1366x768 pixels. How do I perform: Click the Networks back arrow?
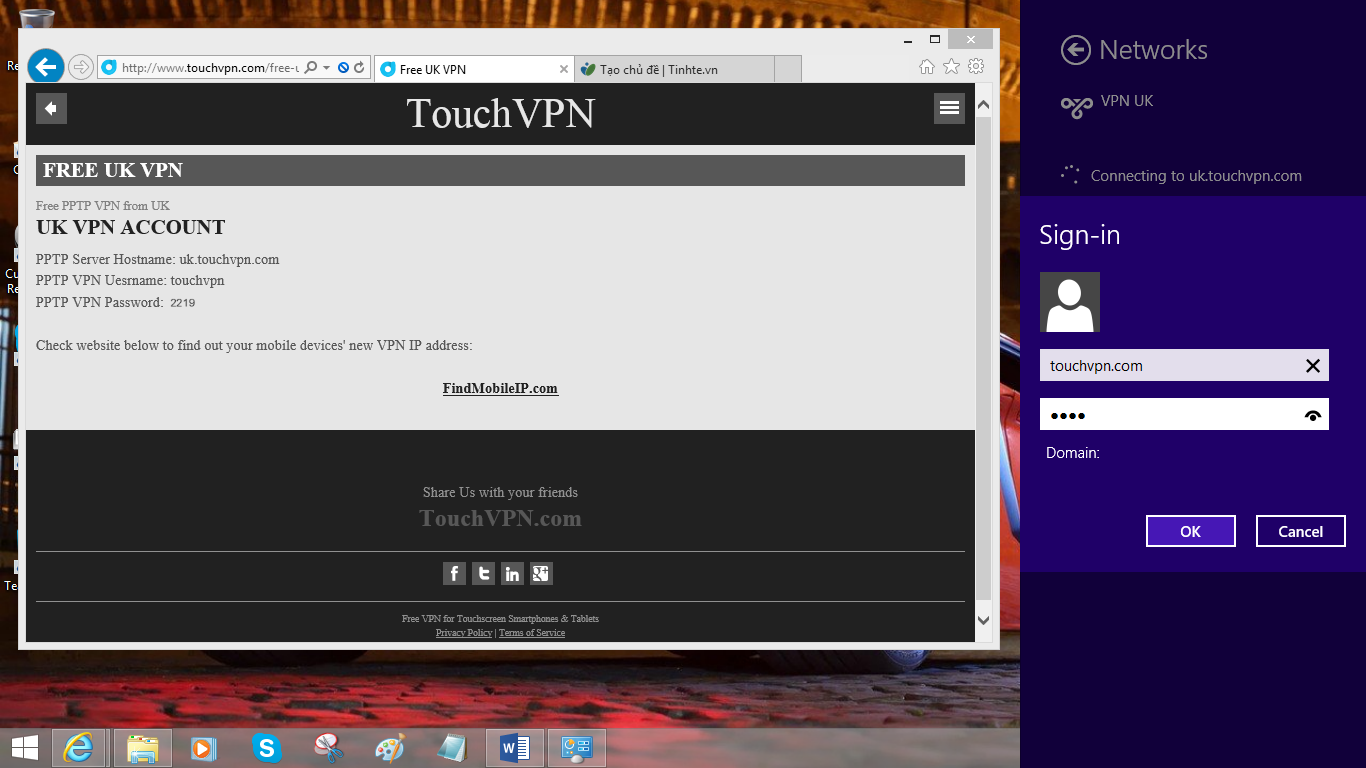click(x=1076, y=50)
